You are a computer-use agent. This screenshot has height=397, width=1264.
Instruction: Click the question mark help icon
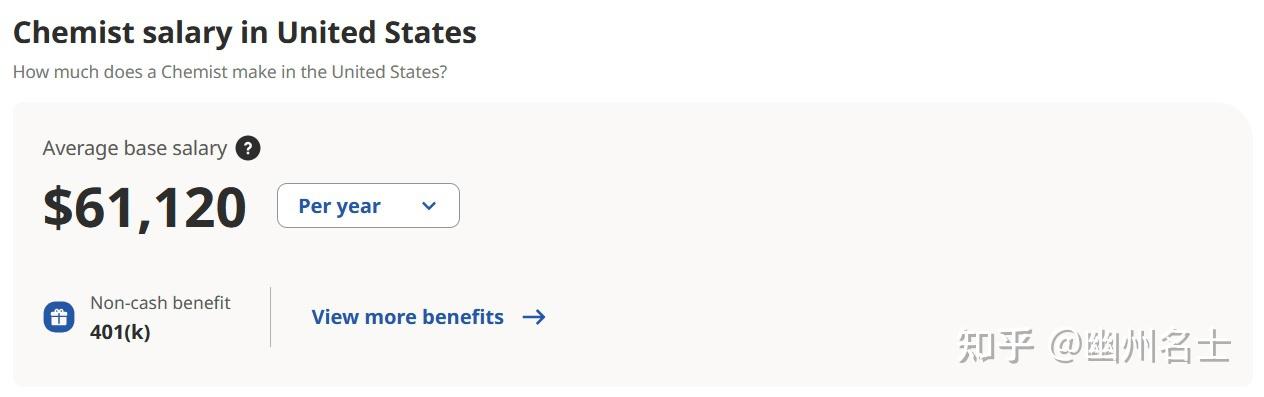[248, 148]
